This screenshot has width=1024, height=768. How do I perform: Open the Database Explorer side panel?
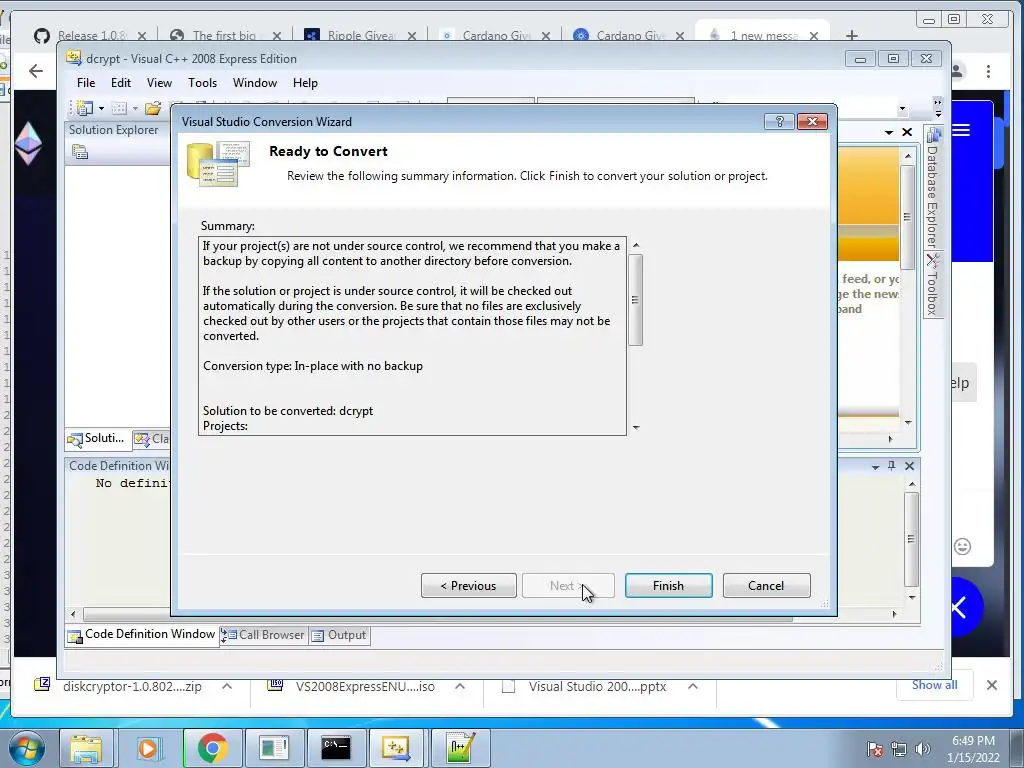click(933, 187)
